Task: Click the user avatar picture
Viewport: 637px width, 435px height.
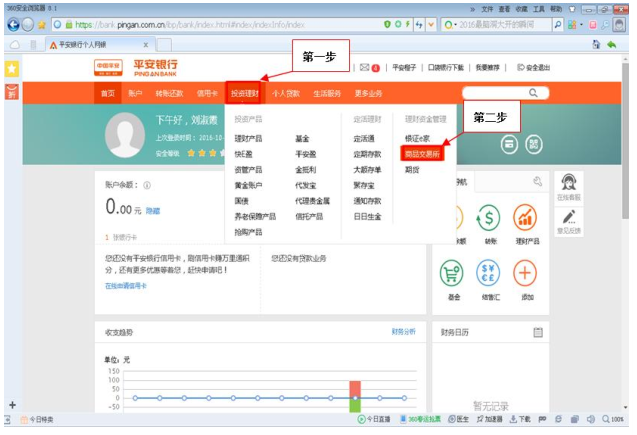Action: click(x=125, y=135)
